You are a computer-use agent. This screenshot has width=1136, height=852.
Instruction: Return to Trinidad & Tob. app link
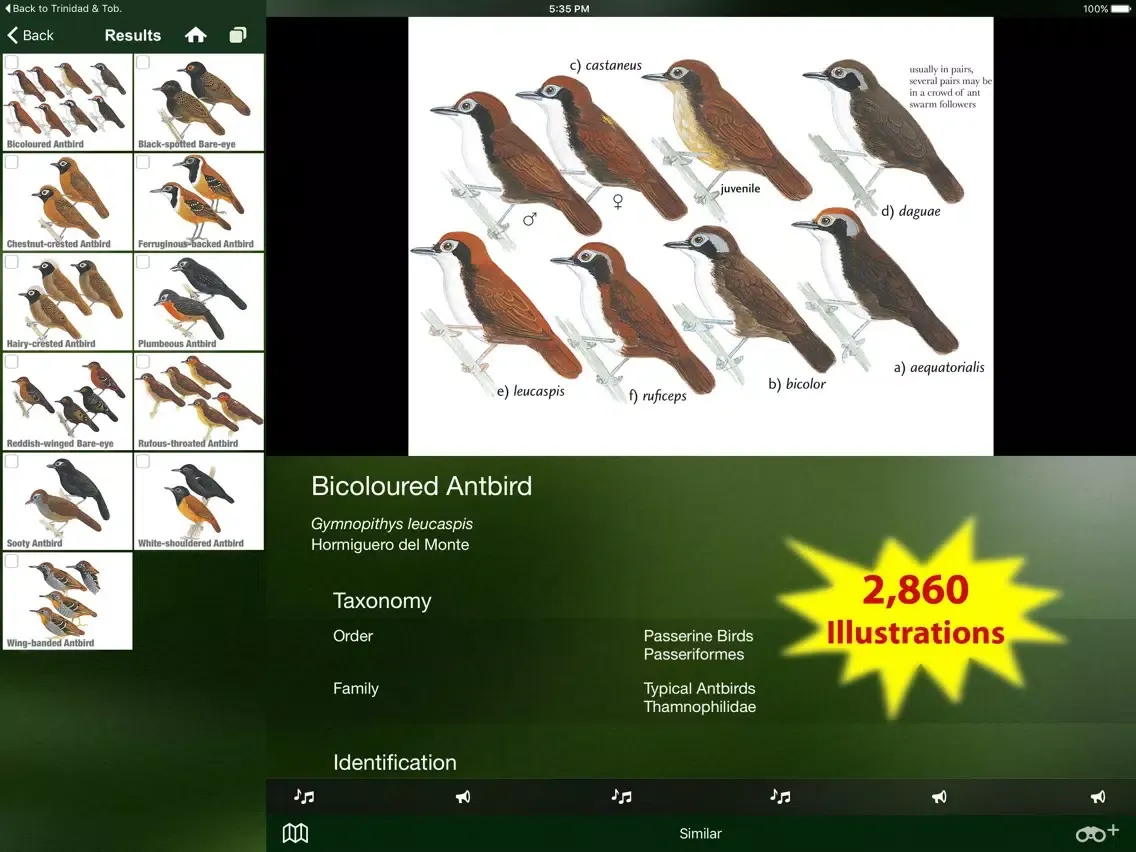tap(63, 8)
